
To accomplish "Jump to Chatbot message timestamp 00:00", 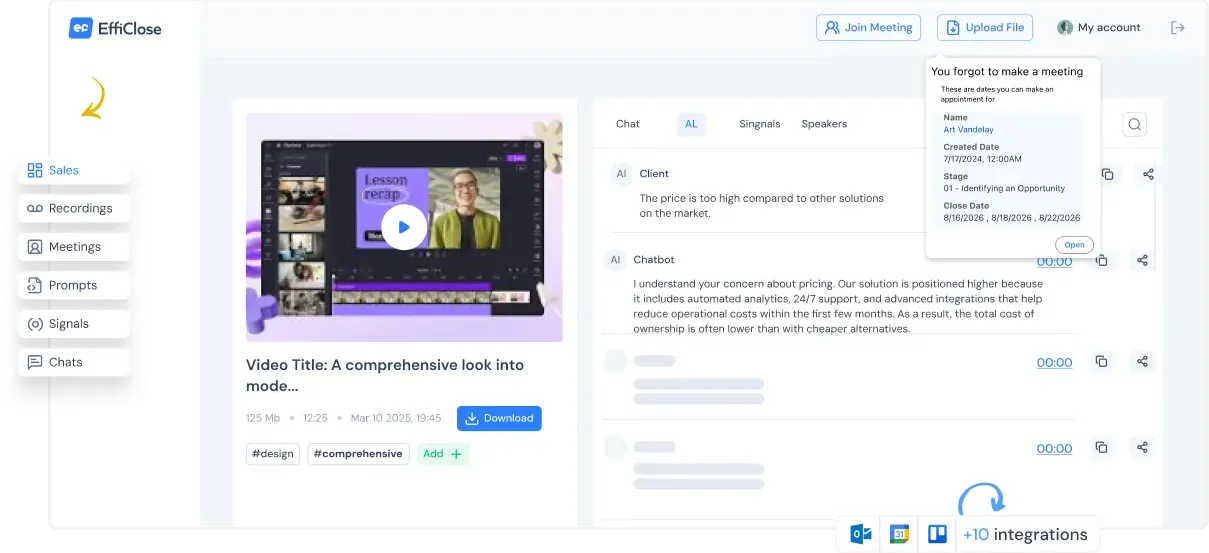I will (x=1054, y=262).
